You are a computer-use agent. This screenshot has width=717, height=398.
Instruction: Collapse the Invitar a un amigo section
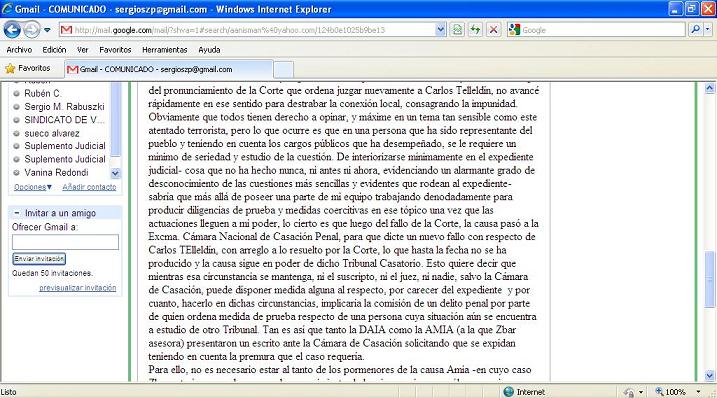click(16, 213)
